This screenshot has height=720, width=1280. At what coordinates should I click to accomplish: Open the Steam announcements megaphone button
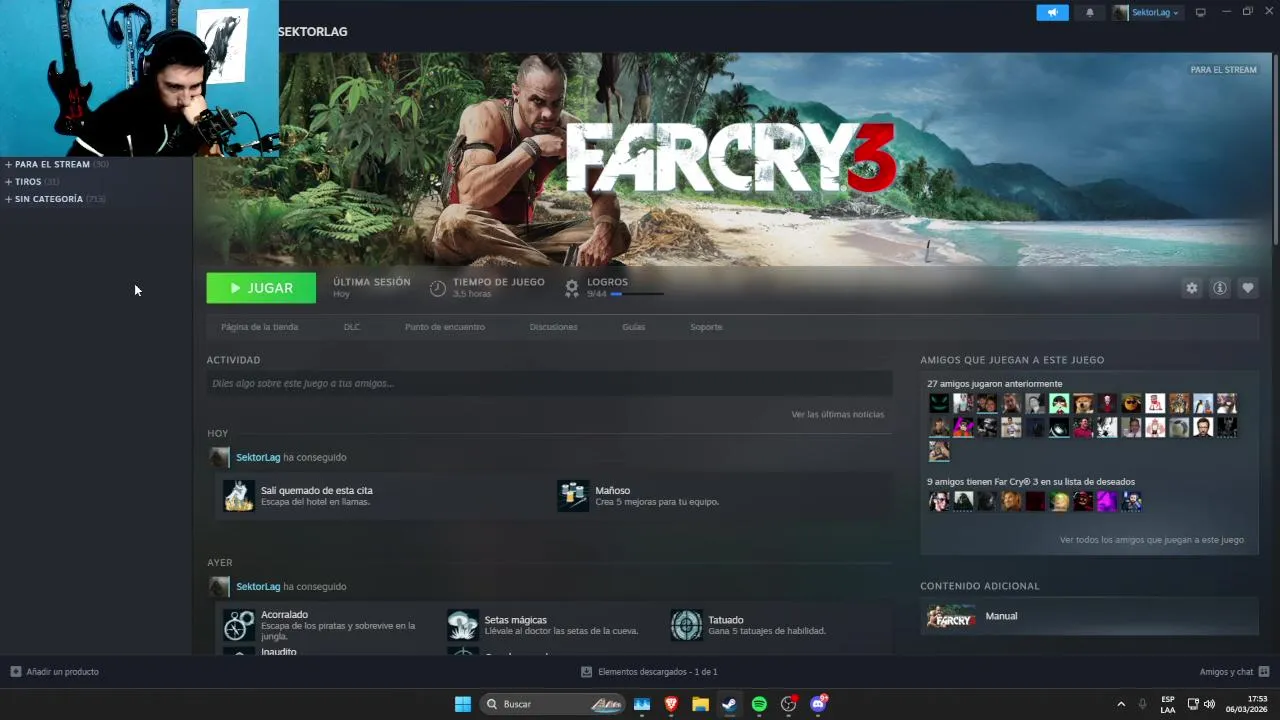1052,13
